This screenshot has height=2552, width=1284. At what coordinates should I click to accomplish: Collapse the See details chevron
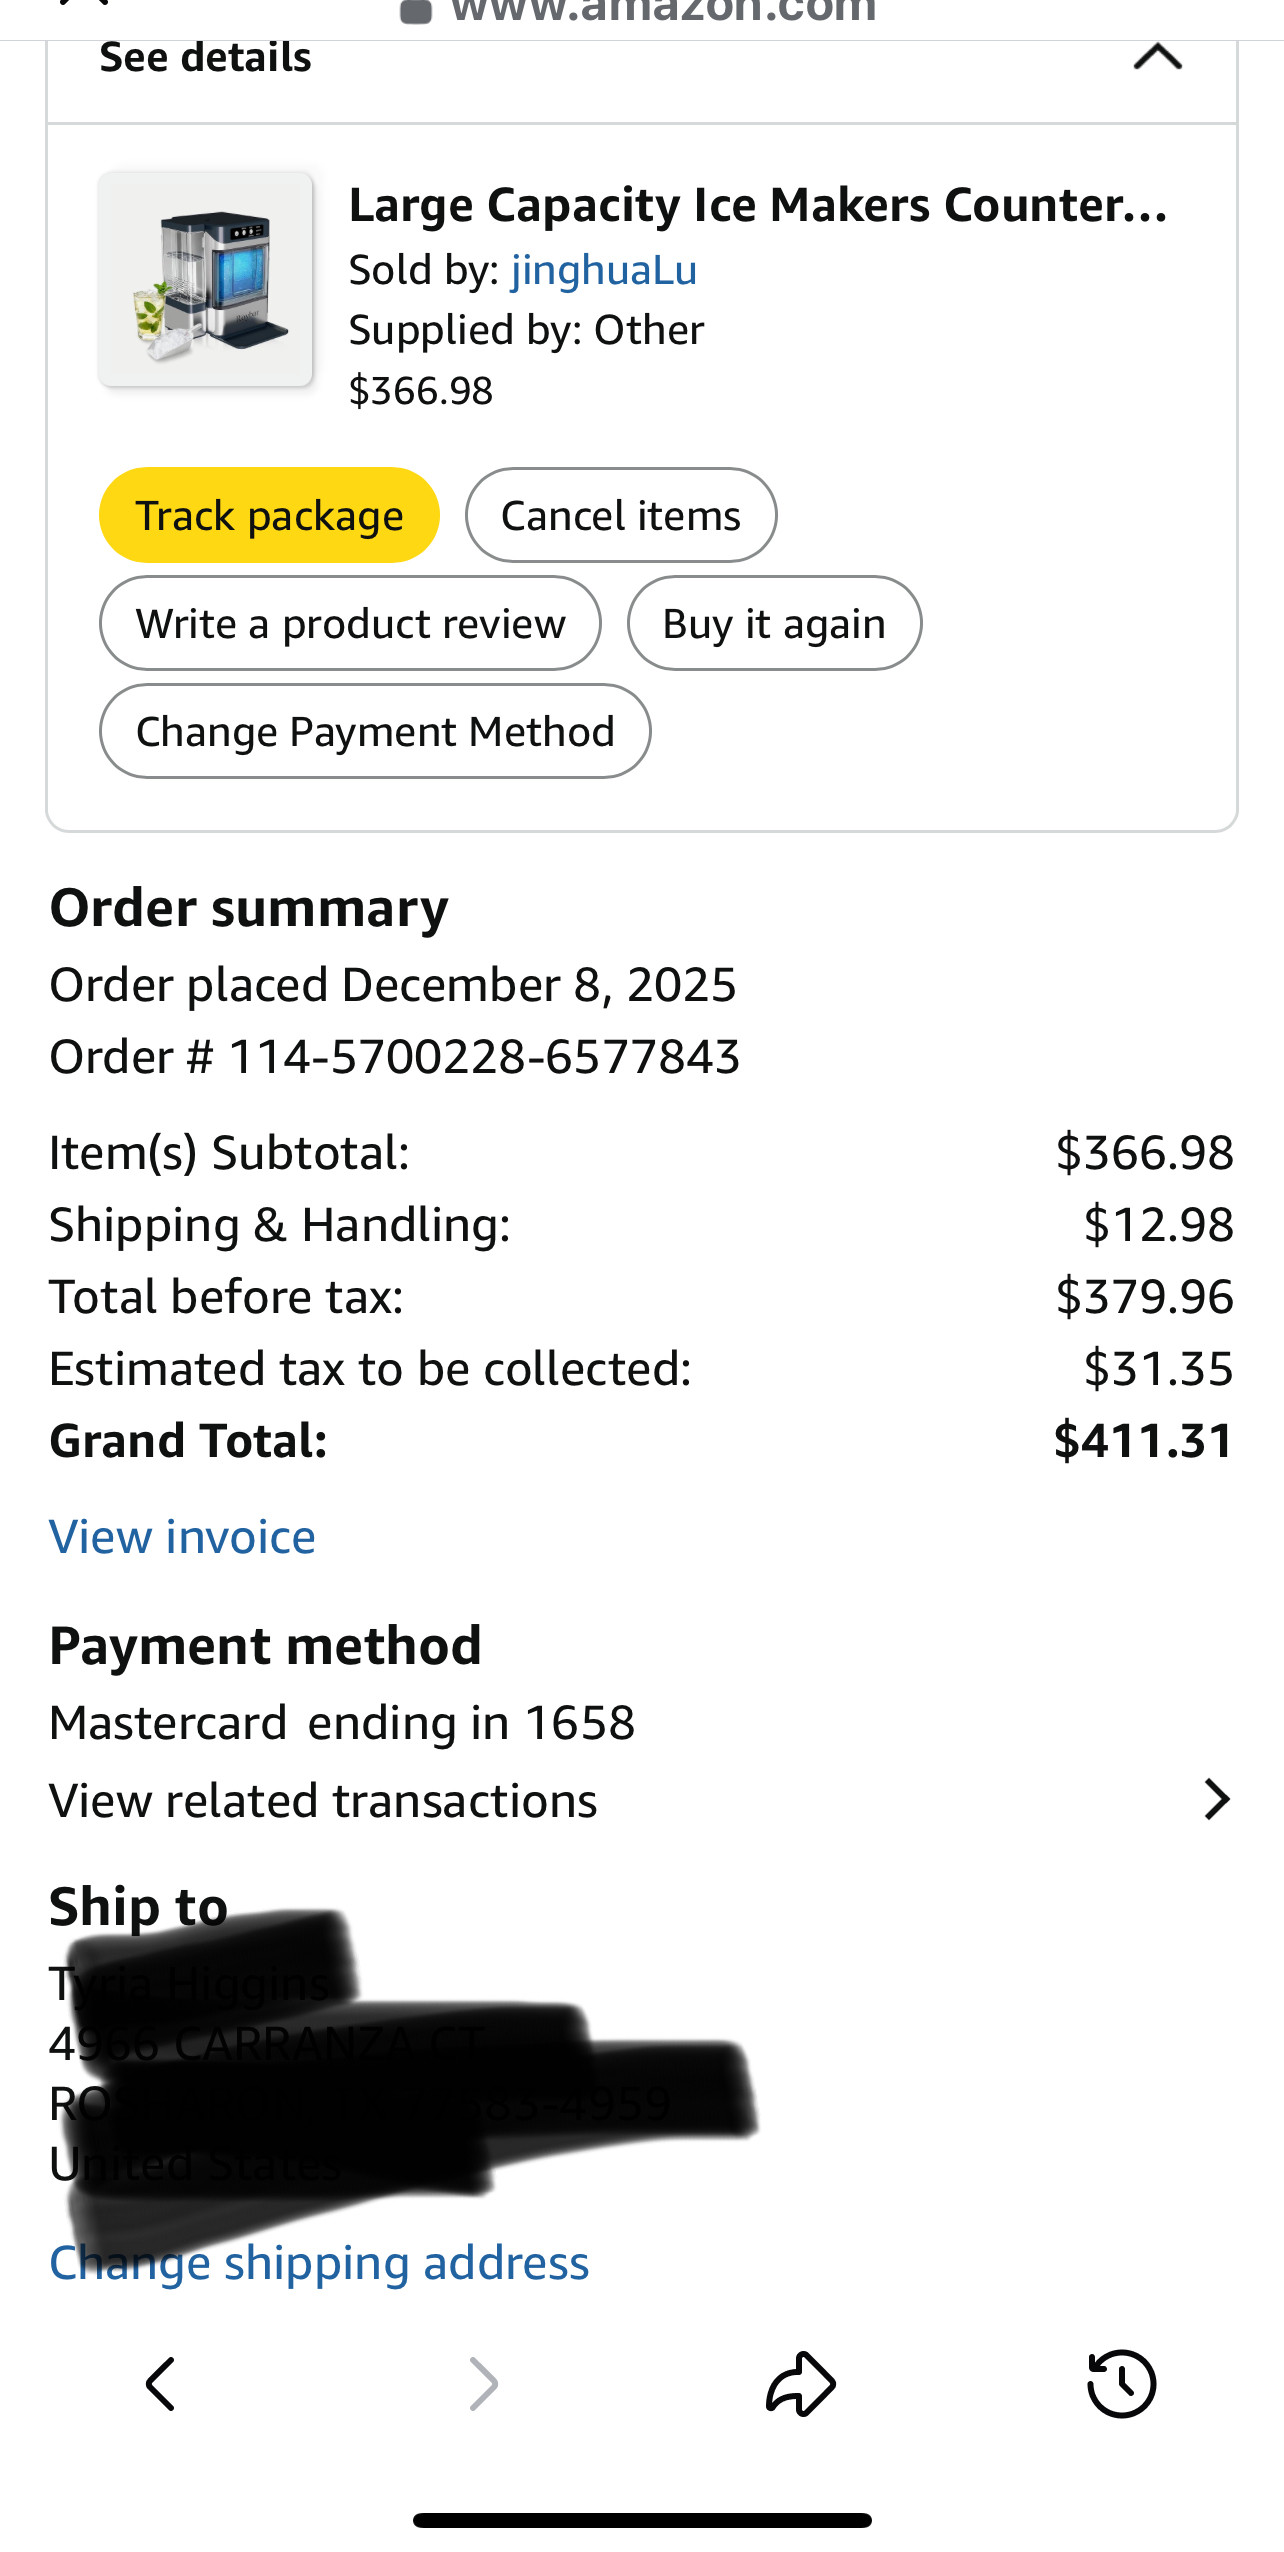point(1157,57)
